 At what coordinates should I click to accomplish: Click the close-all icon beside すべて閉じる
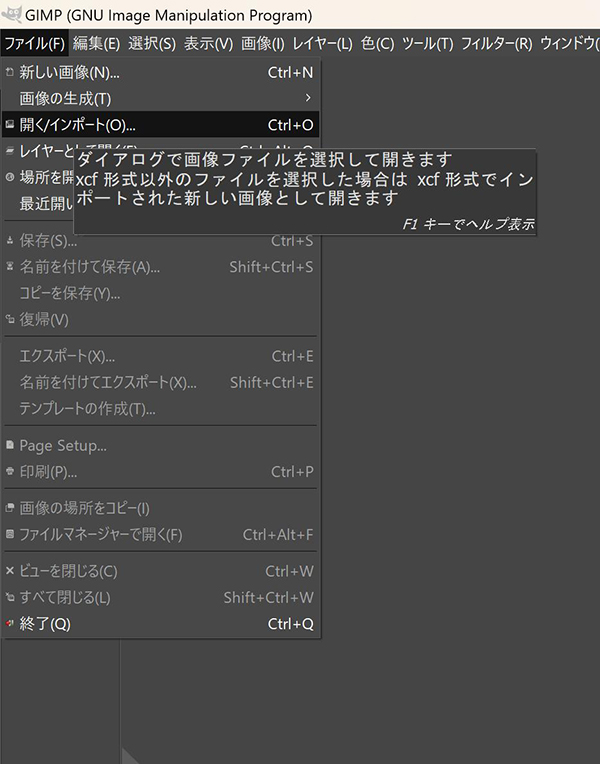click(x=10, y=597)
